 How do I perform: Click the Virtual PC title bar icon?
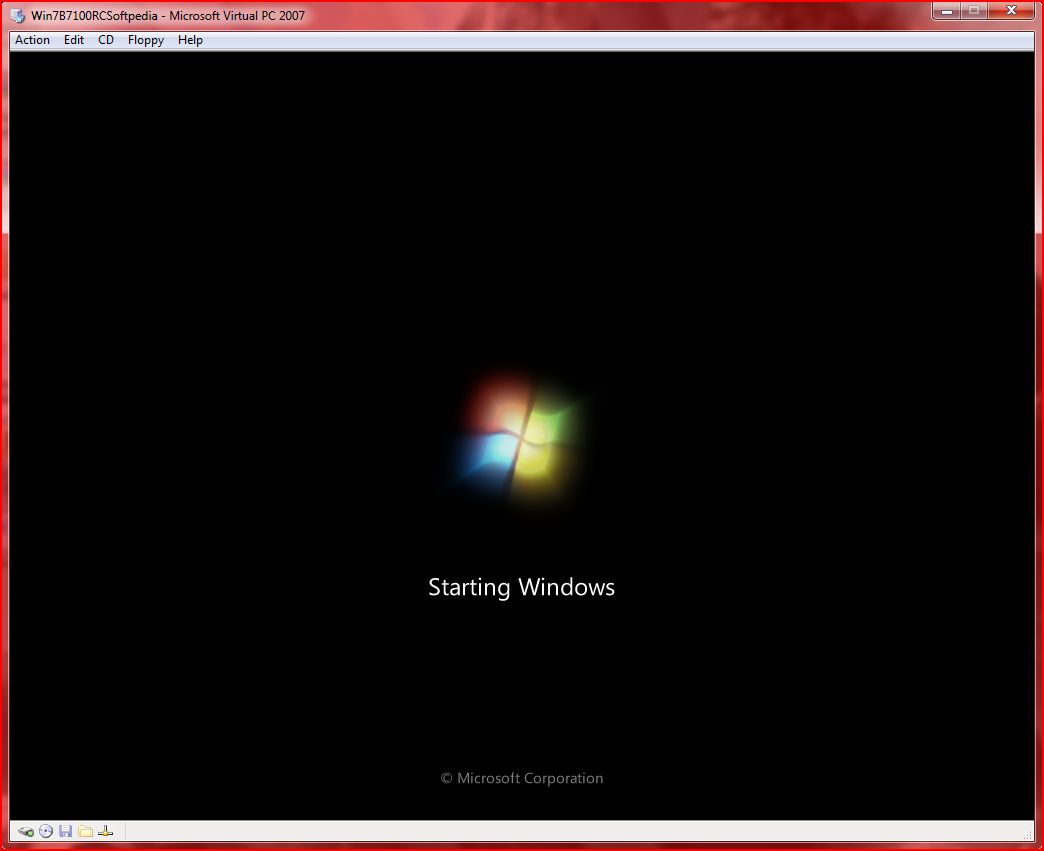pos(18,15)
